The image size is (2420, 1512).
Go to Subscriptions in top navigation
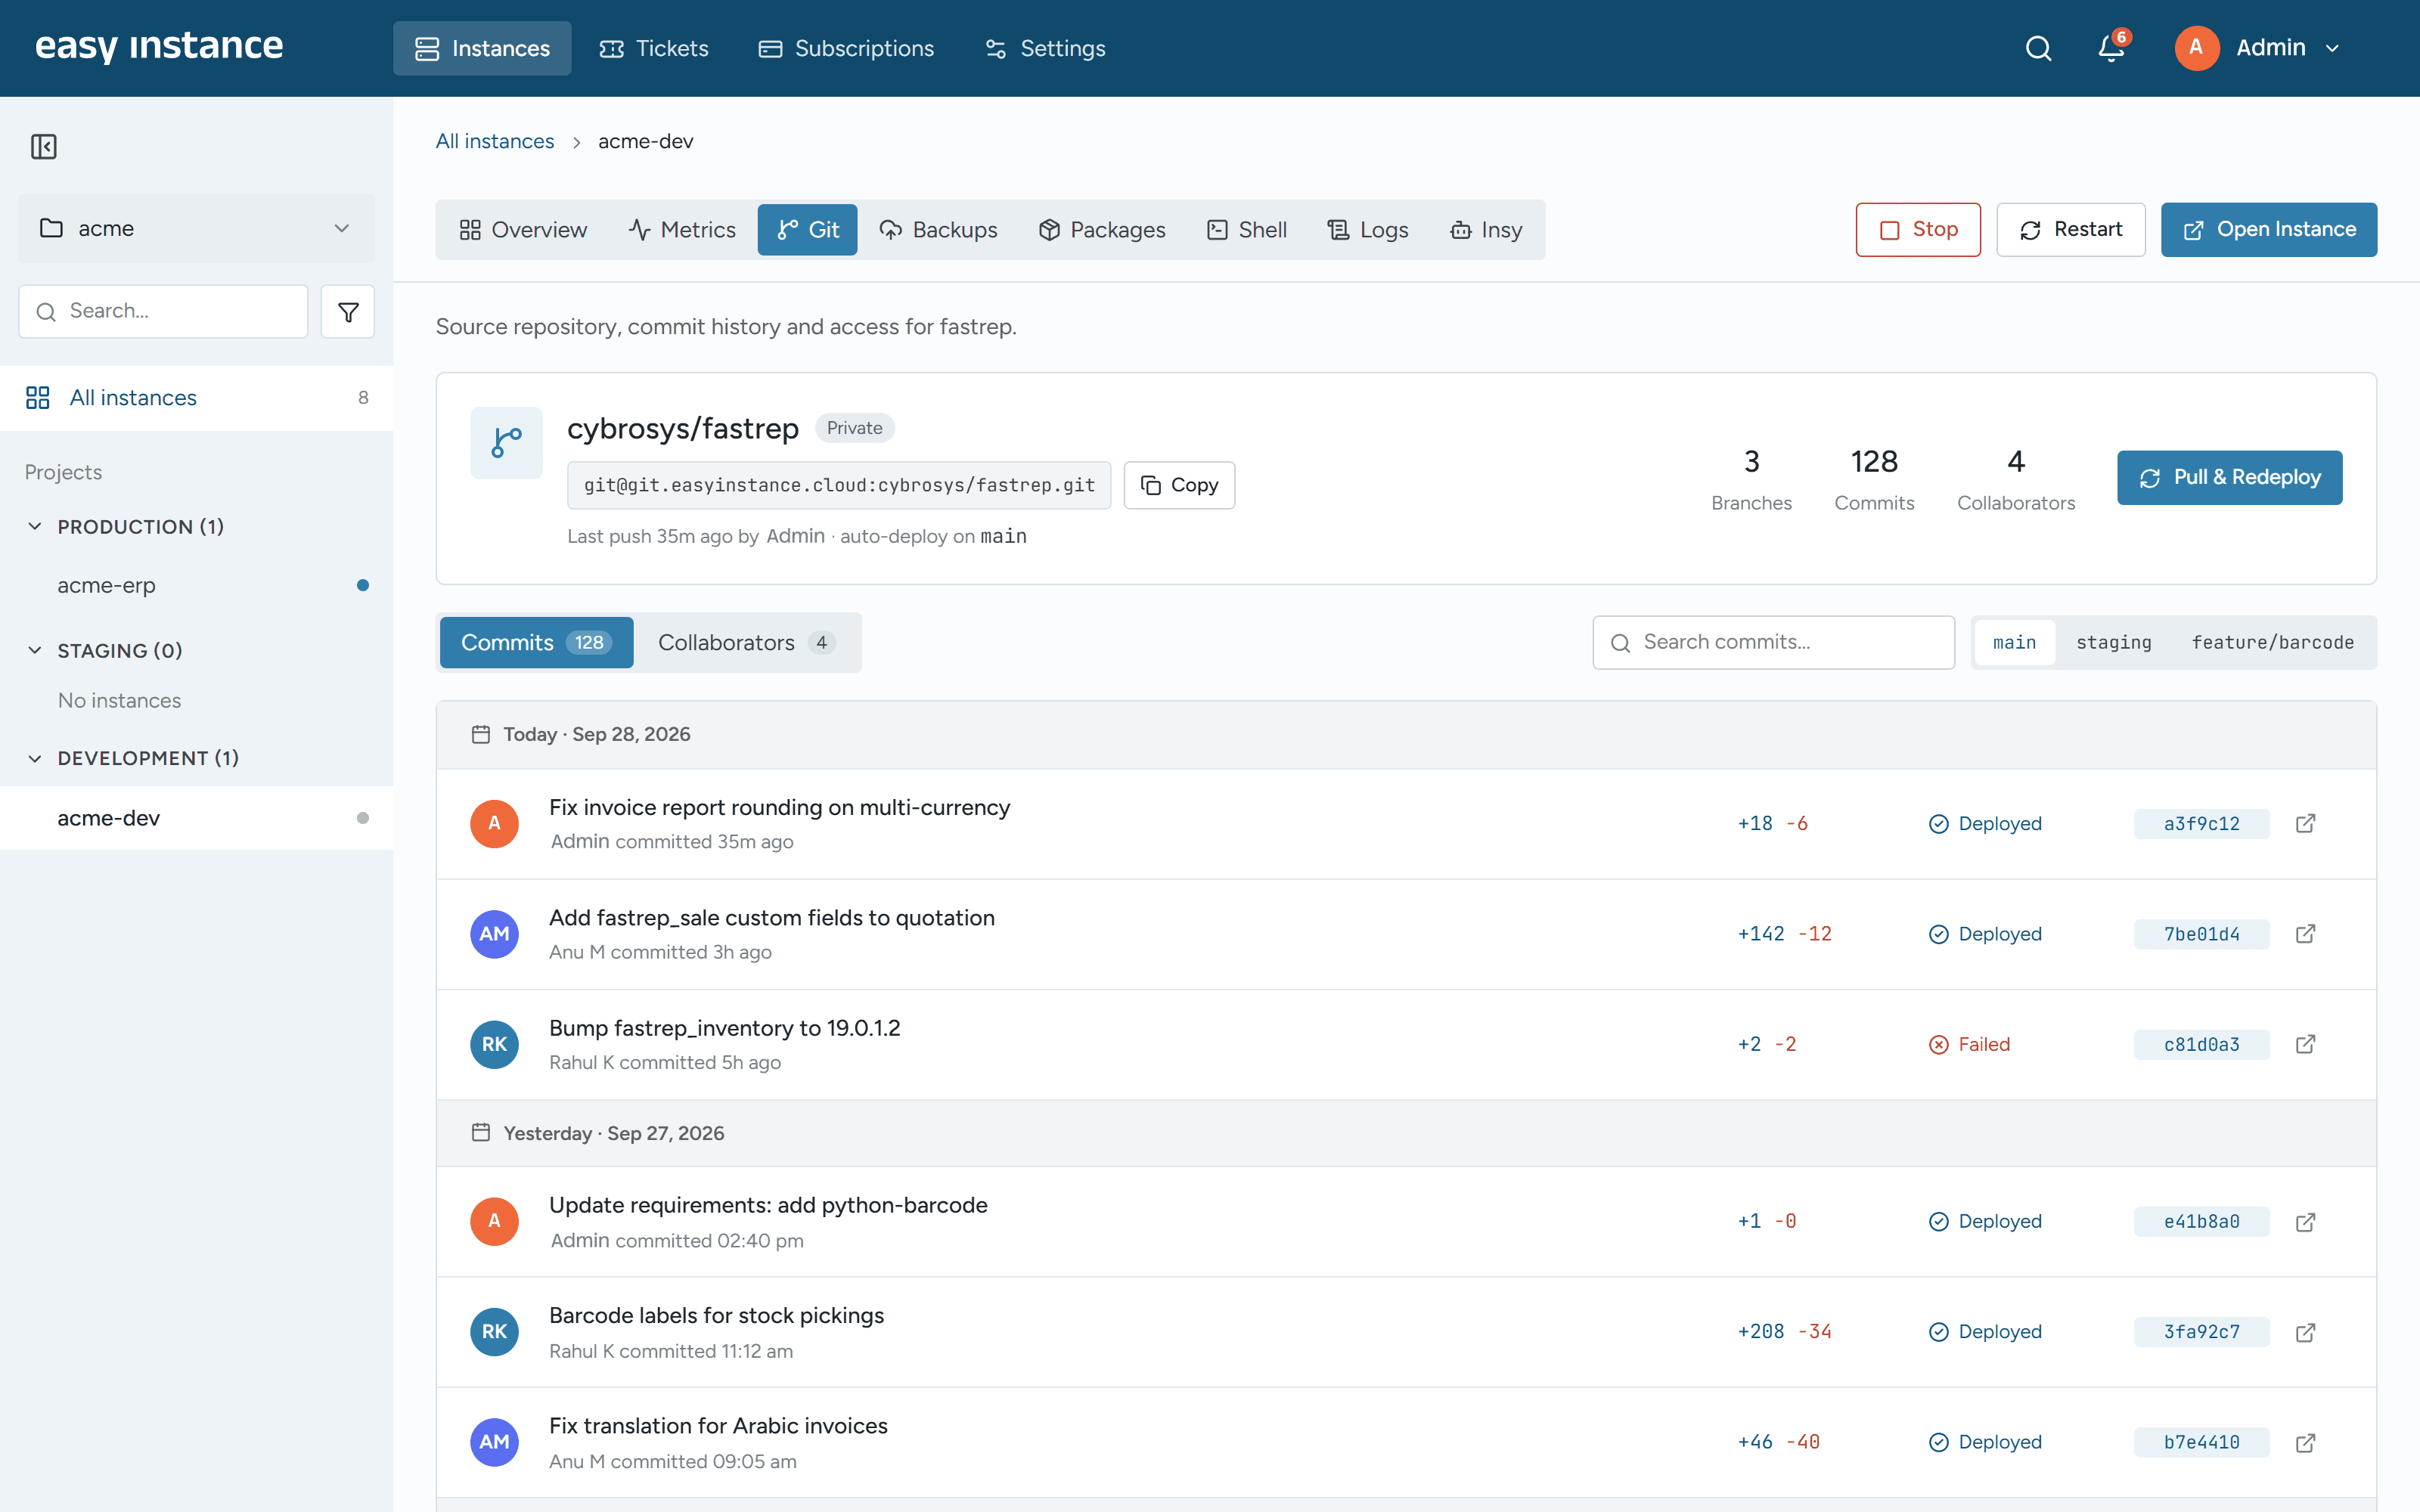click(x=846, y=48)
